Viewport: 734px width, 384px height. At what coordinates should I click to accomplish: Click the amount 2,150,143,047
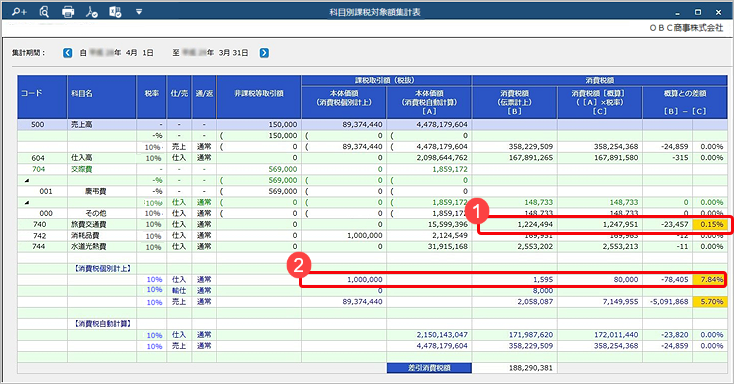pos(442,335)
